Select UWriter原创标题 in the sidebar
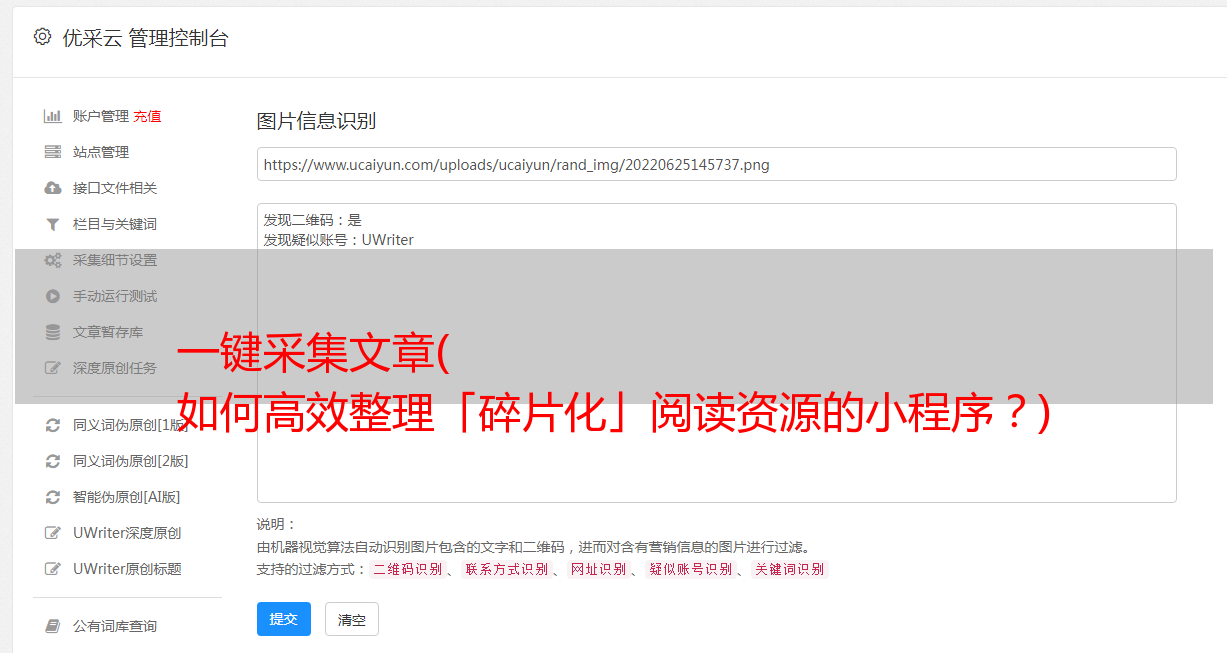 pos(127,569)
